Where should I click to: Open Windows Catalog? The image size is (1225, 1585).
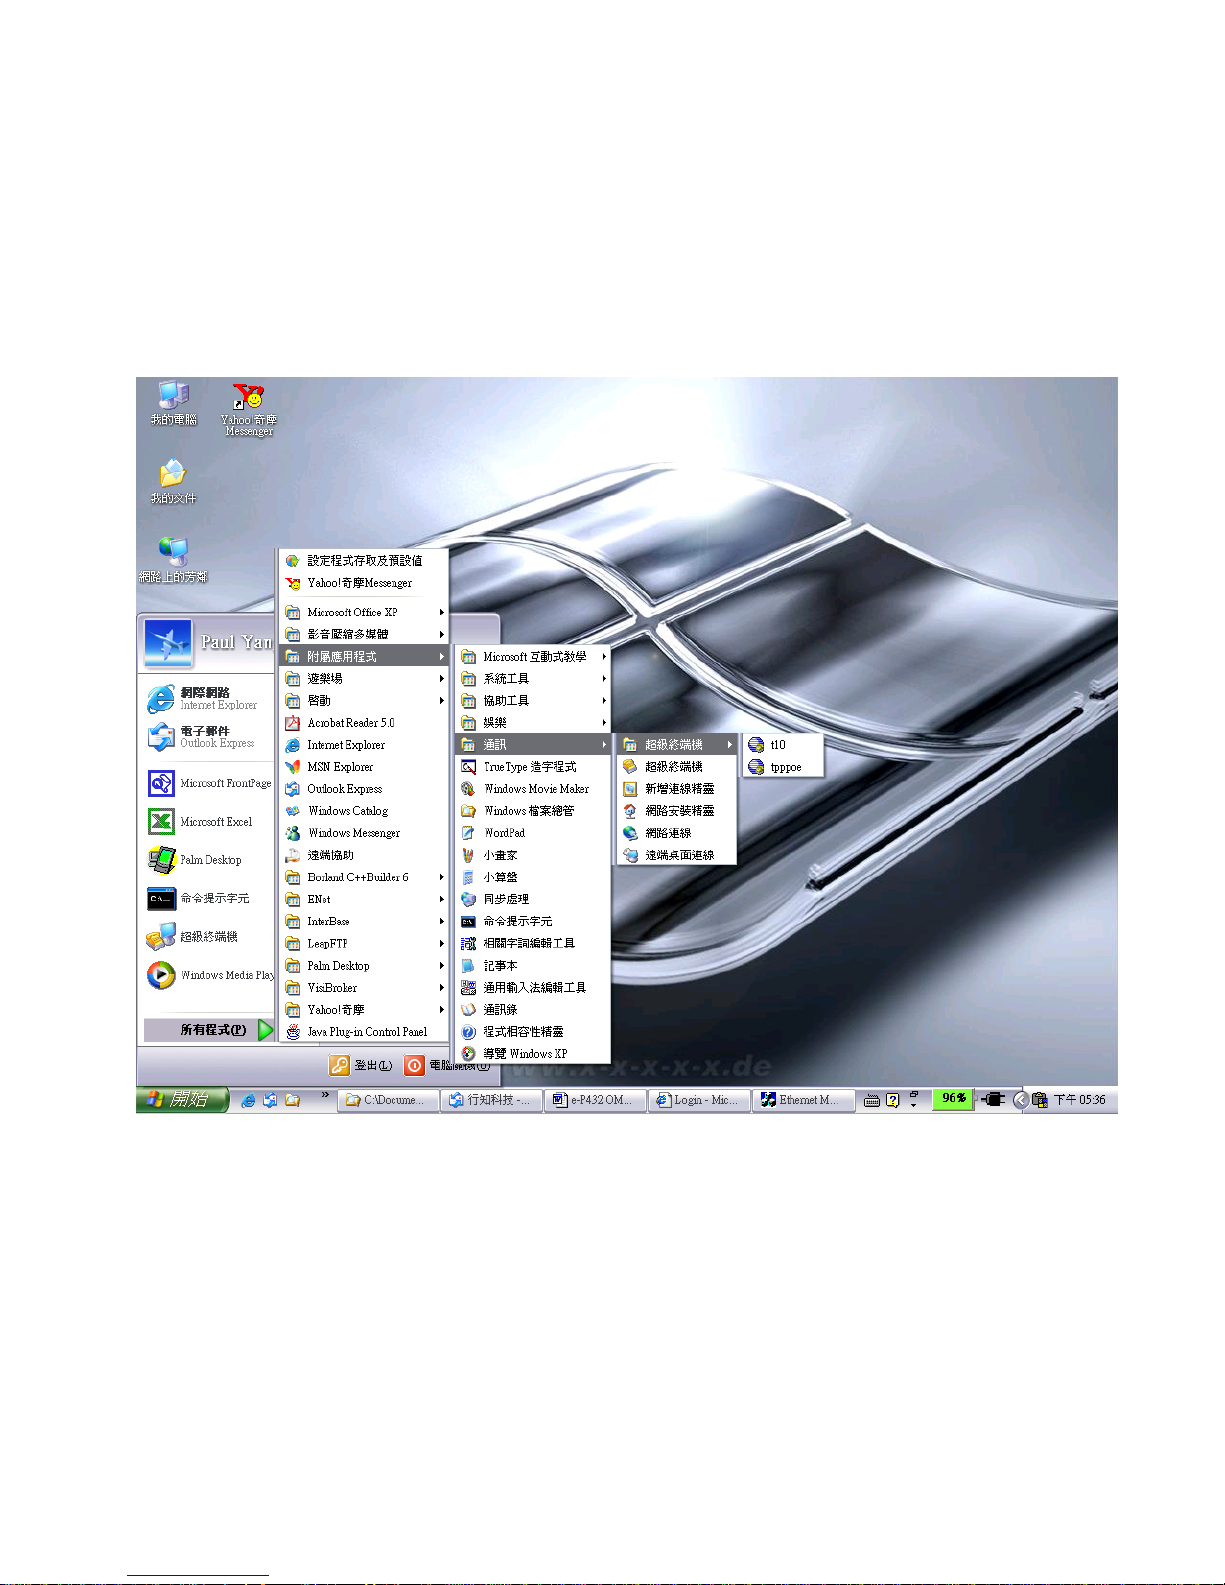[364, 811]
